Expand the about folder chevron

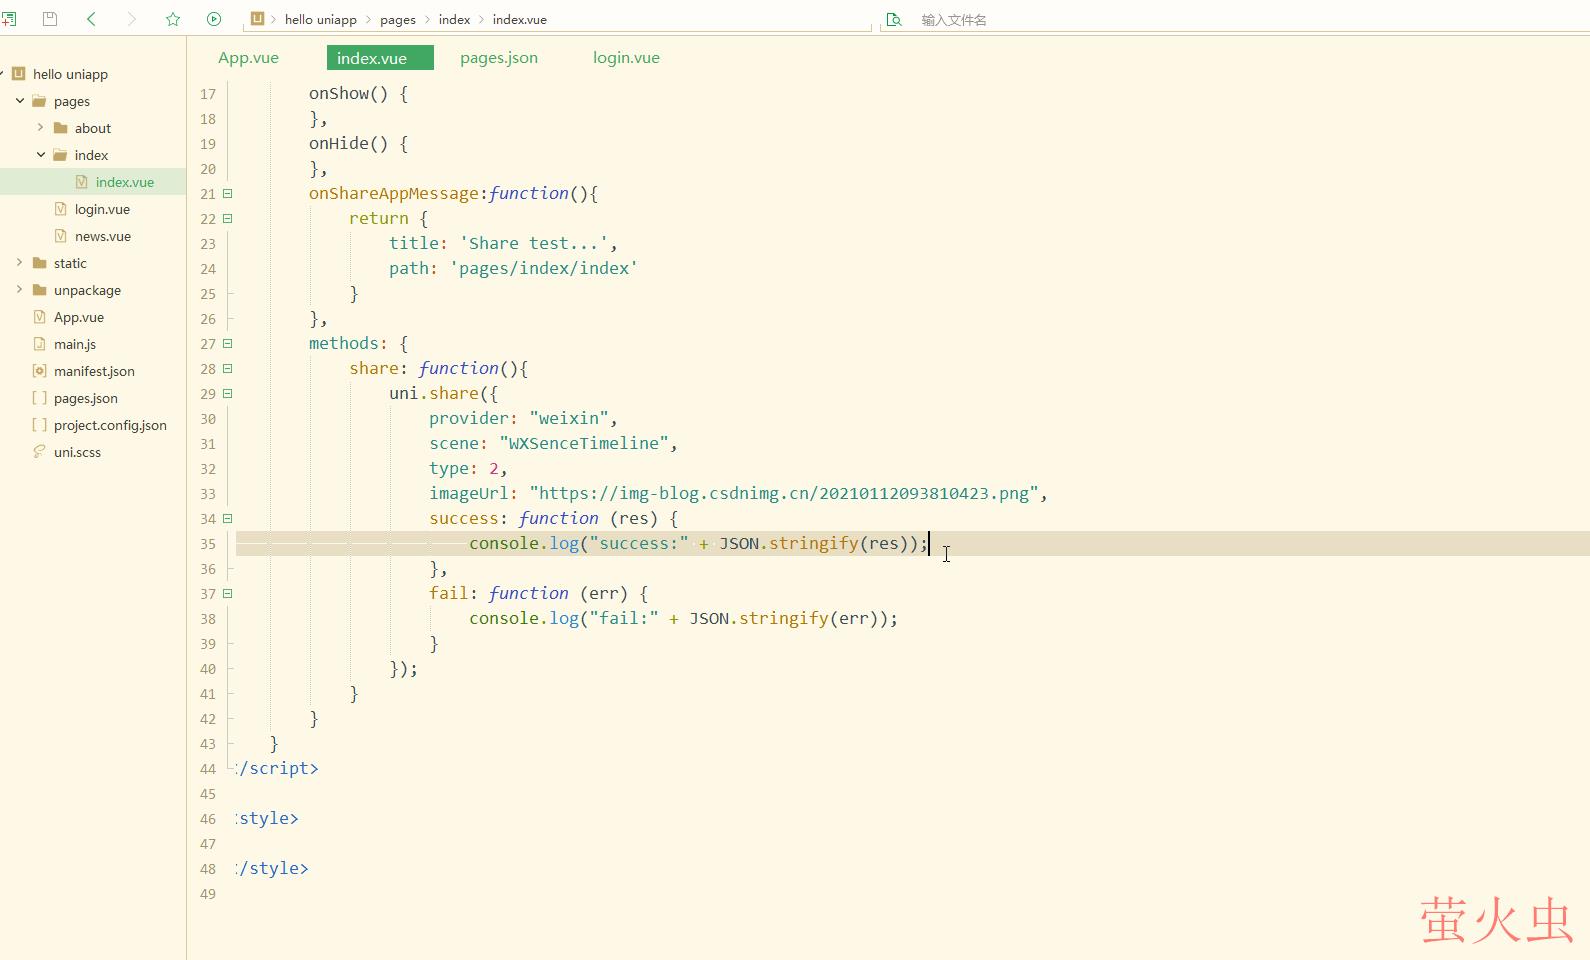pos(41,128)
